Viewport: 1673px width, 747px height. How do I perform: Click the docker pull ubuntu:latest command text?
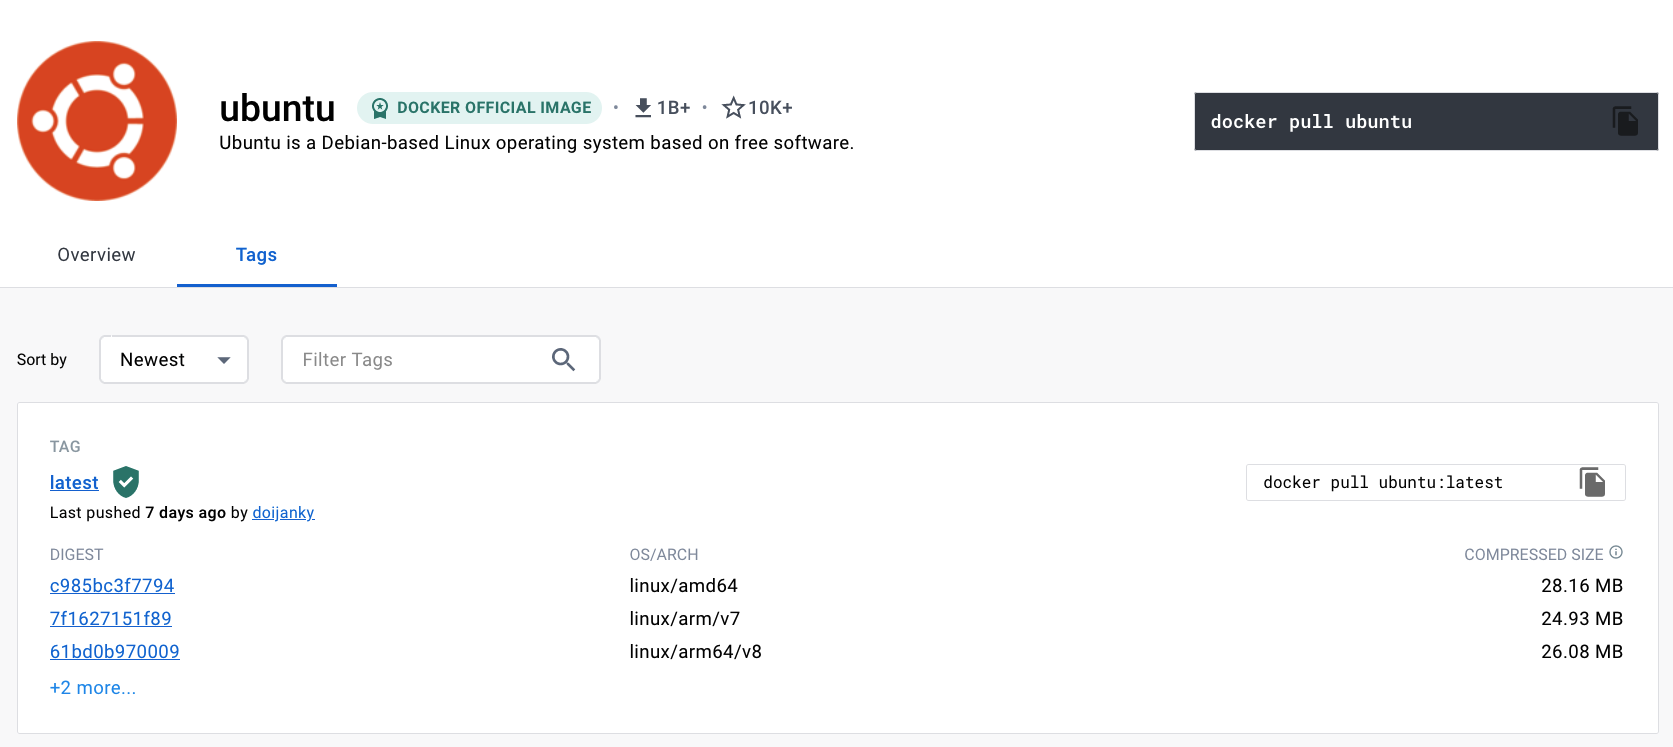pyautogui.click(x=1382, y=483)
